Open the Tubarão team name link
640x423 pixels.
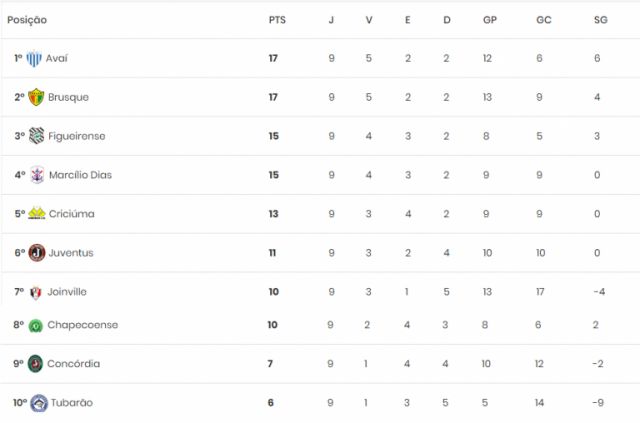(71, 403)
